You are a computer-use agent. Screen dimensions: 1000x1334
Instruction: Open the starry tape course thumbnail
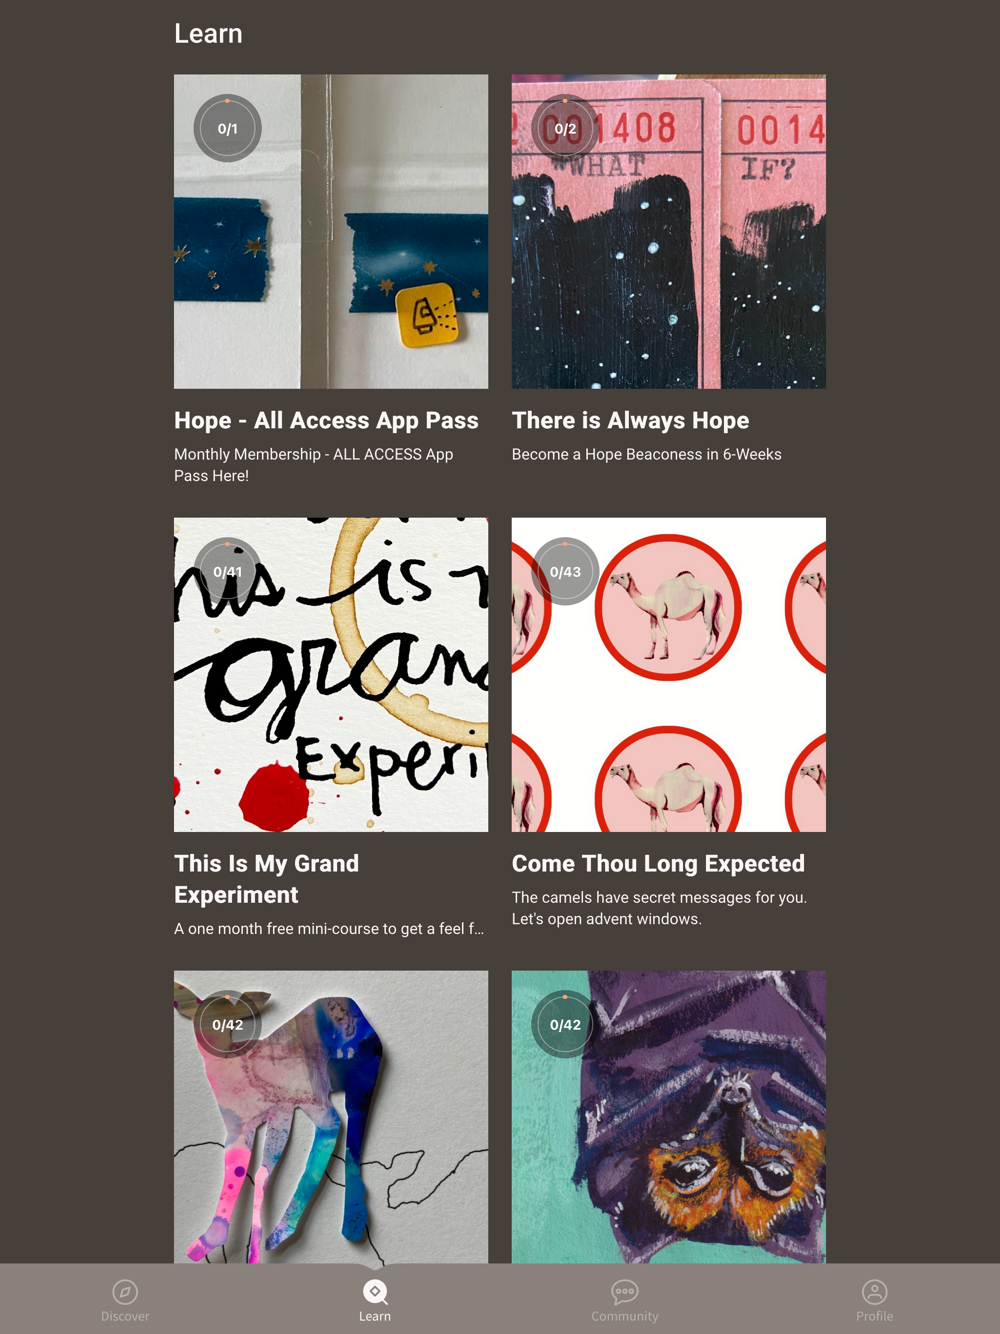(331, 231)
